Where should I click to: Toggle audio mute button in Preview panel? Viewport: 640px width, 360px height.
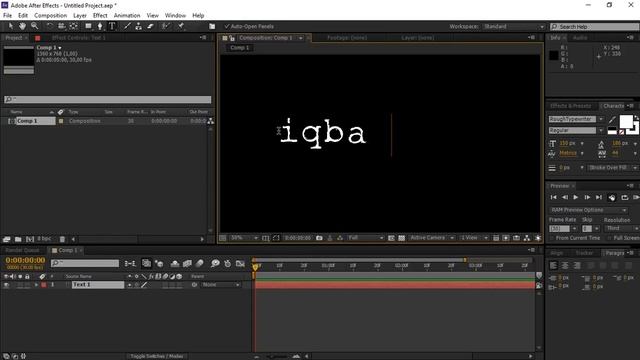[612, 198]
